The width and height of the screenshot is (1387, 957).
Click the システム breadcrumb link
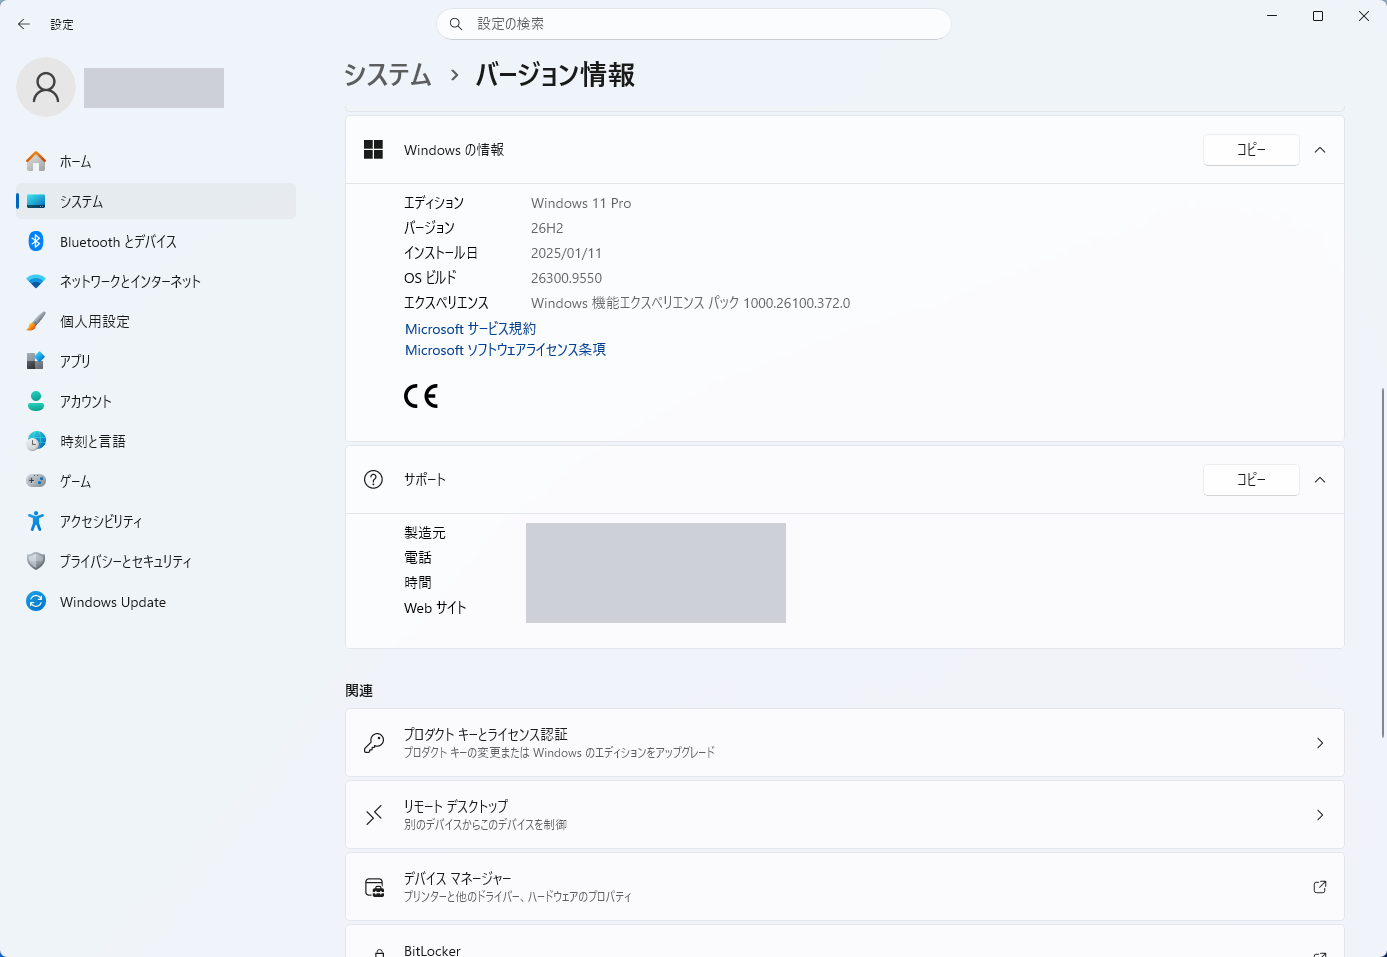388,75
